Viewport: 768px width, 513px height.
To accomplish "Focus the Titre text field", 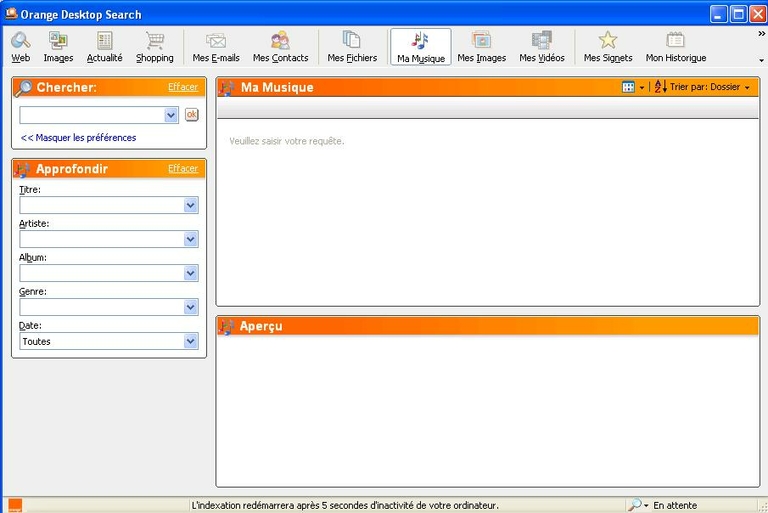I will coord(102,205).
